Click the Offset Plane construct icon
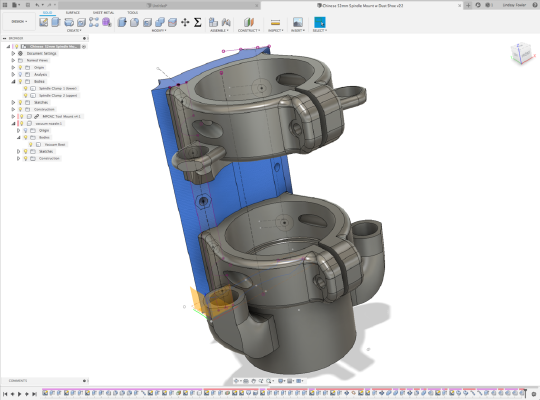 [x=249, y=22]
